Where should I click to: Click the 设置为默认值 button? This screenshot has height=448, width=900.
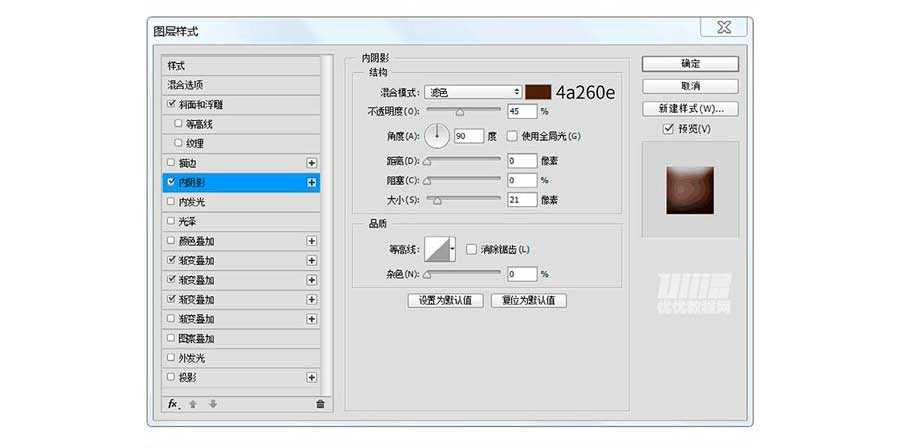[446, 300]
